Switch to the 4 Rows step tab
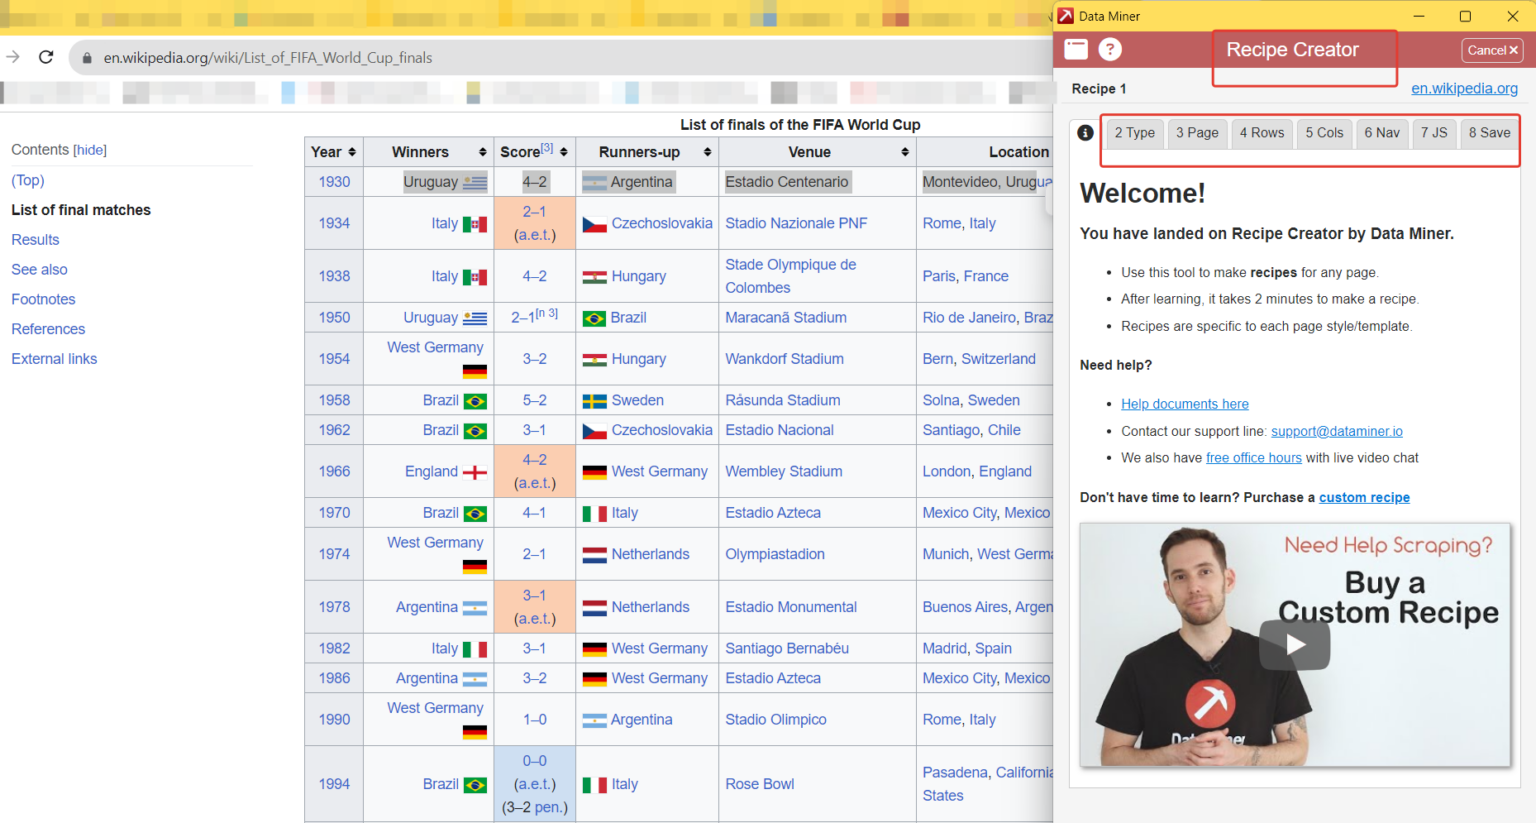Viewport: 1536px width, 823px height. tap(1261, 132)
